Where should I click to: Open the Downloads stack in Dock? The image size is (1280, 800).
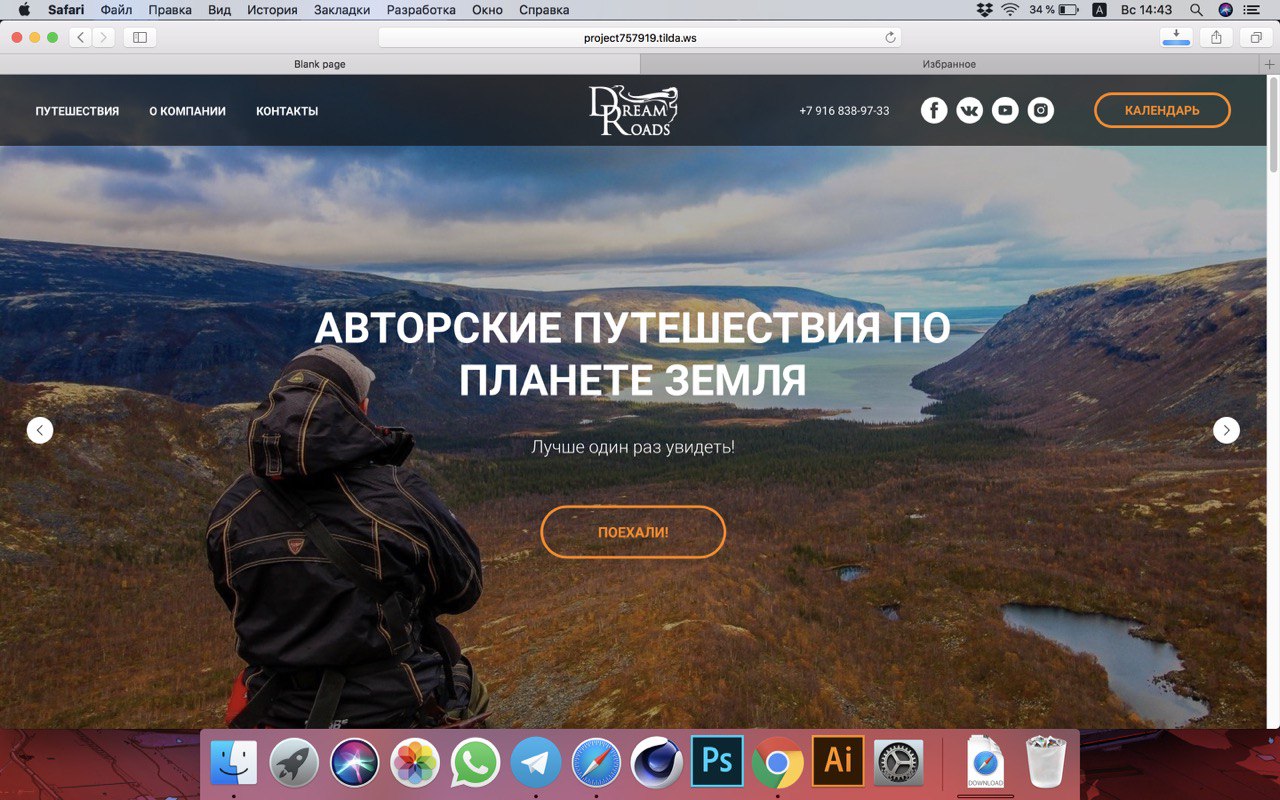pyautogui.click(x=985, y=762)
